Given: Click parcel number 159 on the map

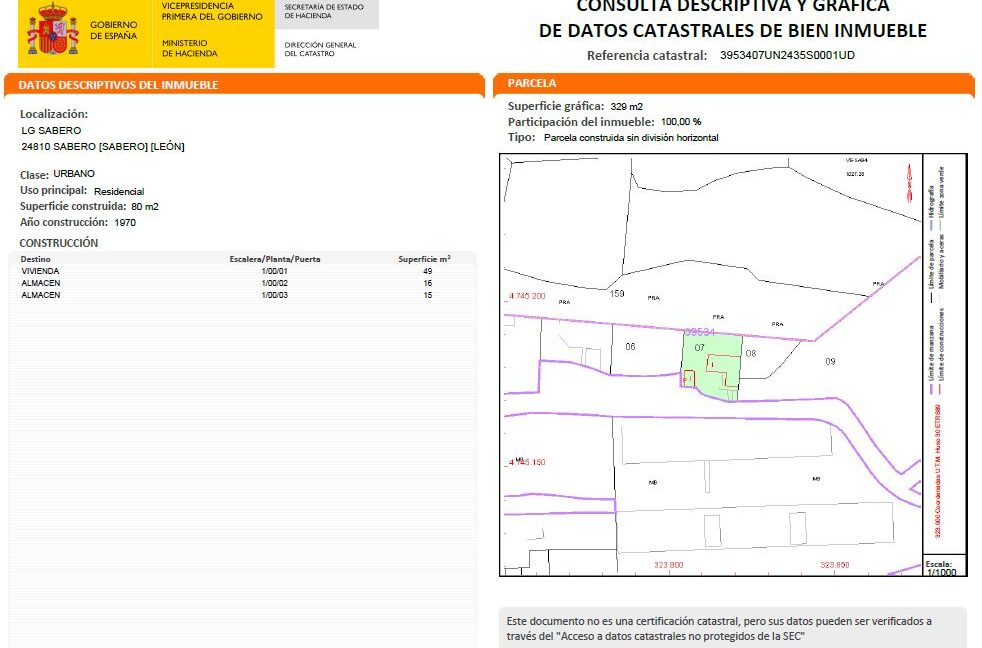Looking at the screenshot, I should (617, 293).
